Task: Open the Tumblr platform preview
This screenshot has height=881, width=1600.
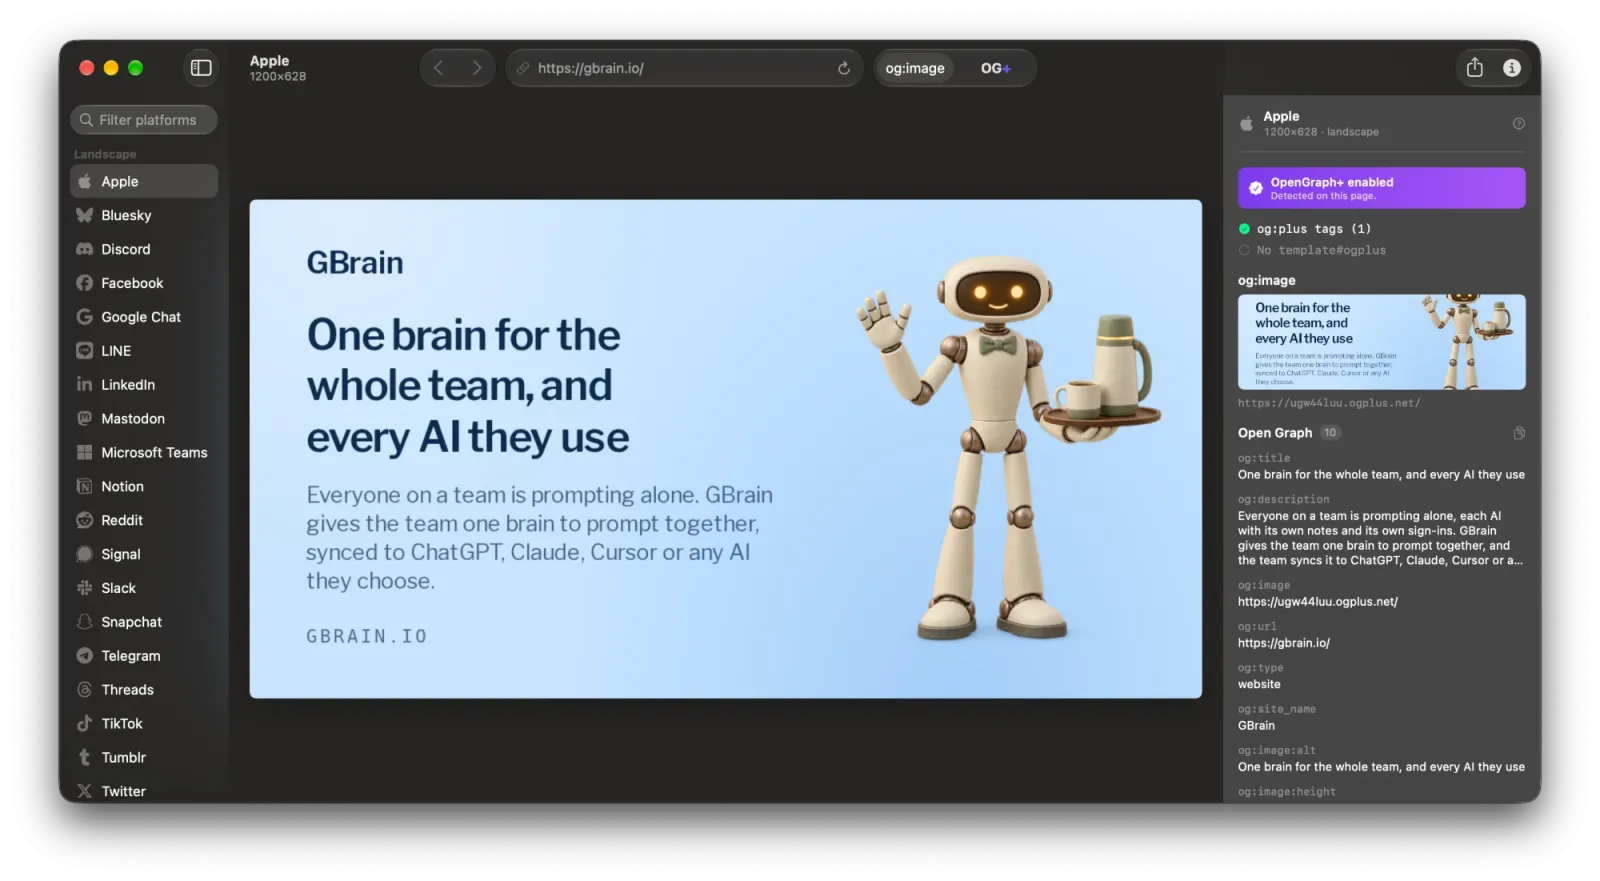Action: coord(144,757)
